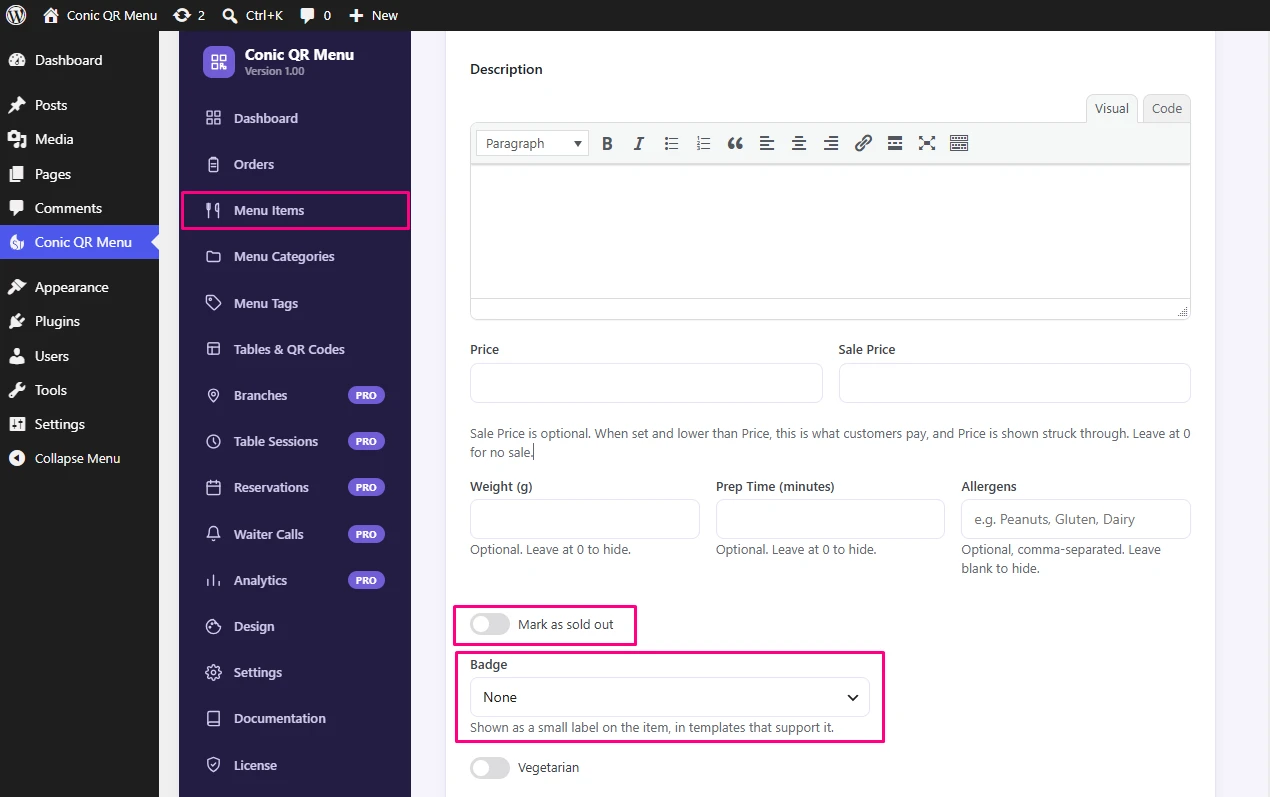Switch editor to Code tab
1270x797 pixels.
1167,108
